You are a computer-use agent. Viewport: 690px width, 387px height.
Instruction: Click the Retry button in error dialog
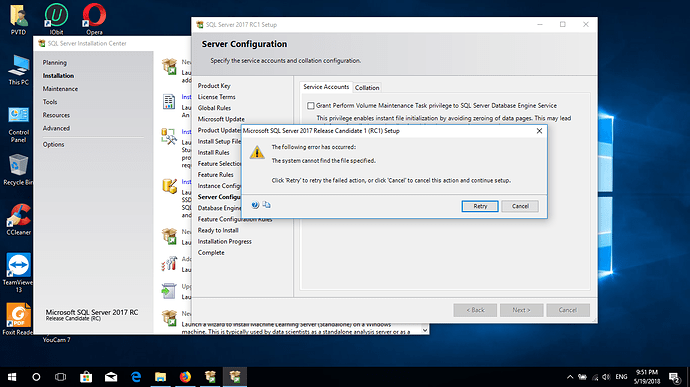pos(480,206)
